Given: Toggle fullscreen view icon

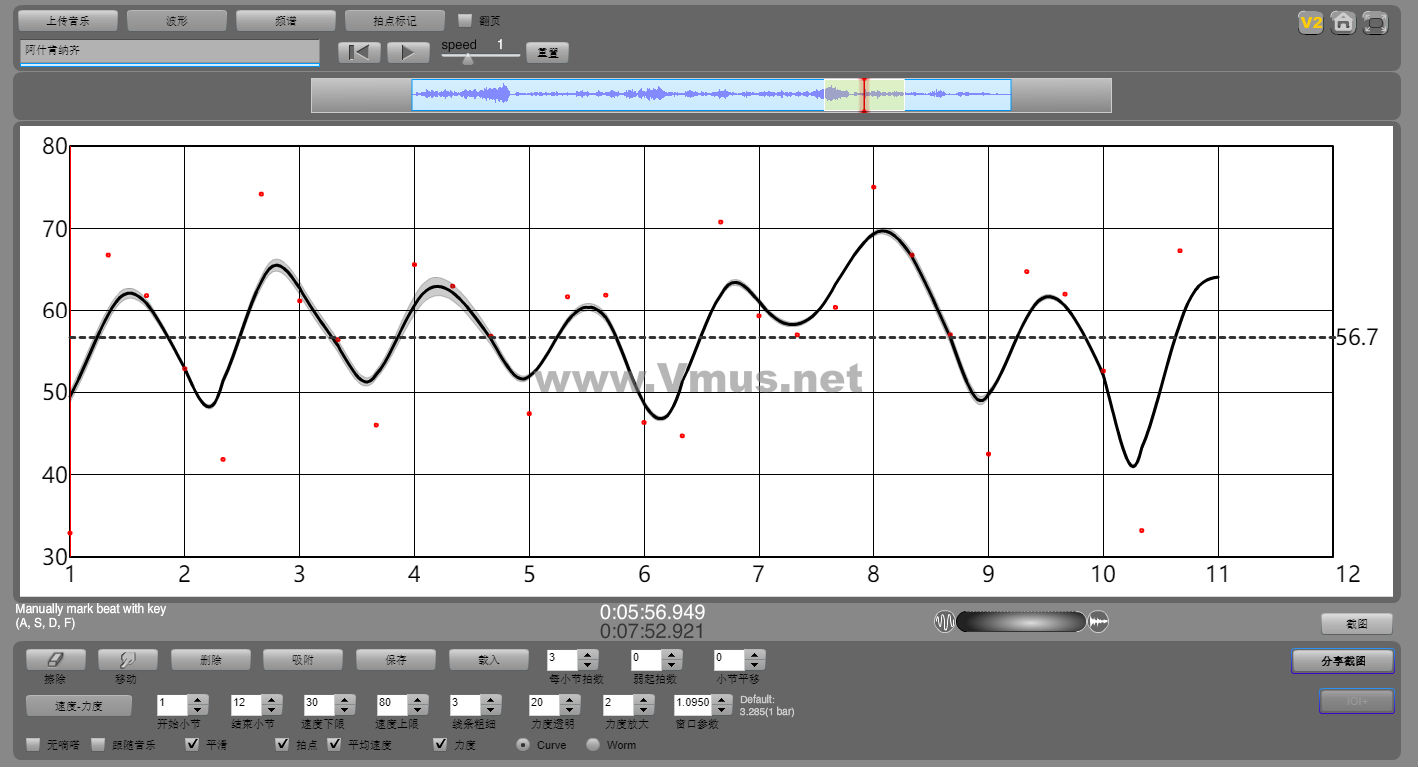Looking at the screenshot, I should (1376, 22).
